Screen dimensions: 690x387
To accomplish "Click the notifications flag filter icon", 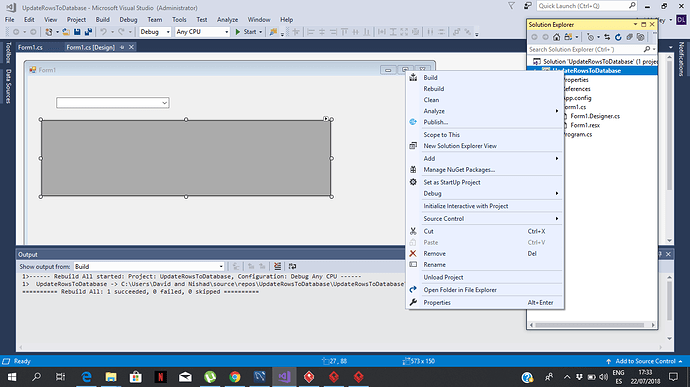I will pos(511,6).
